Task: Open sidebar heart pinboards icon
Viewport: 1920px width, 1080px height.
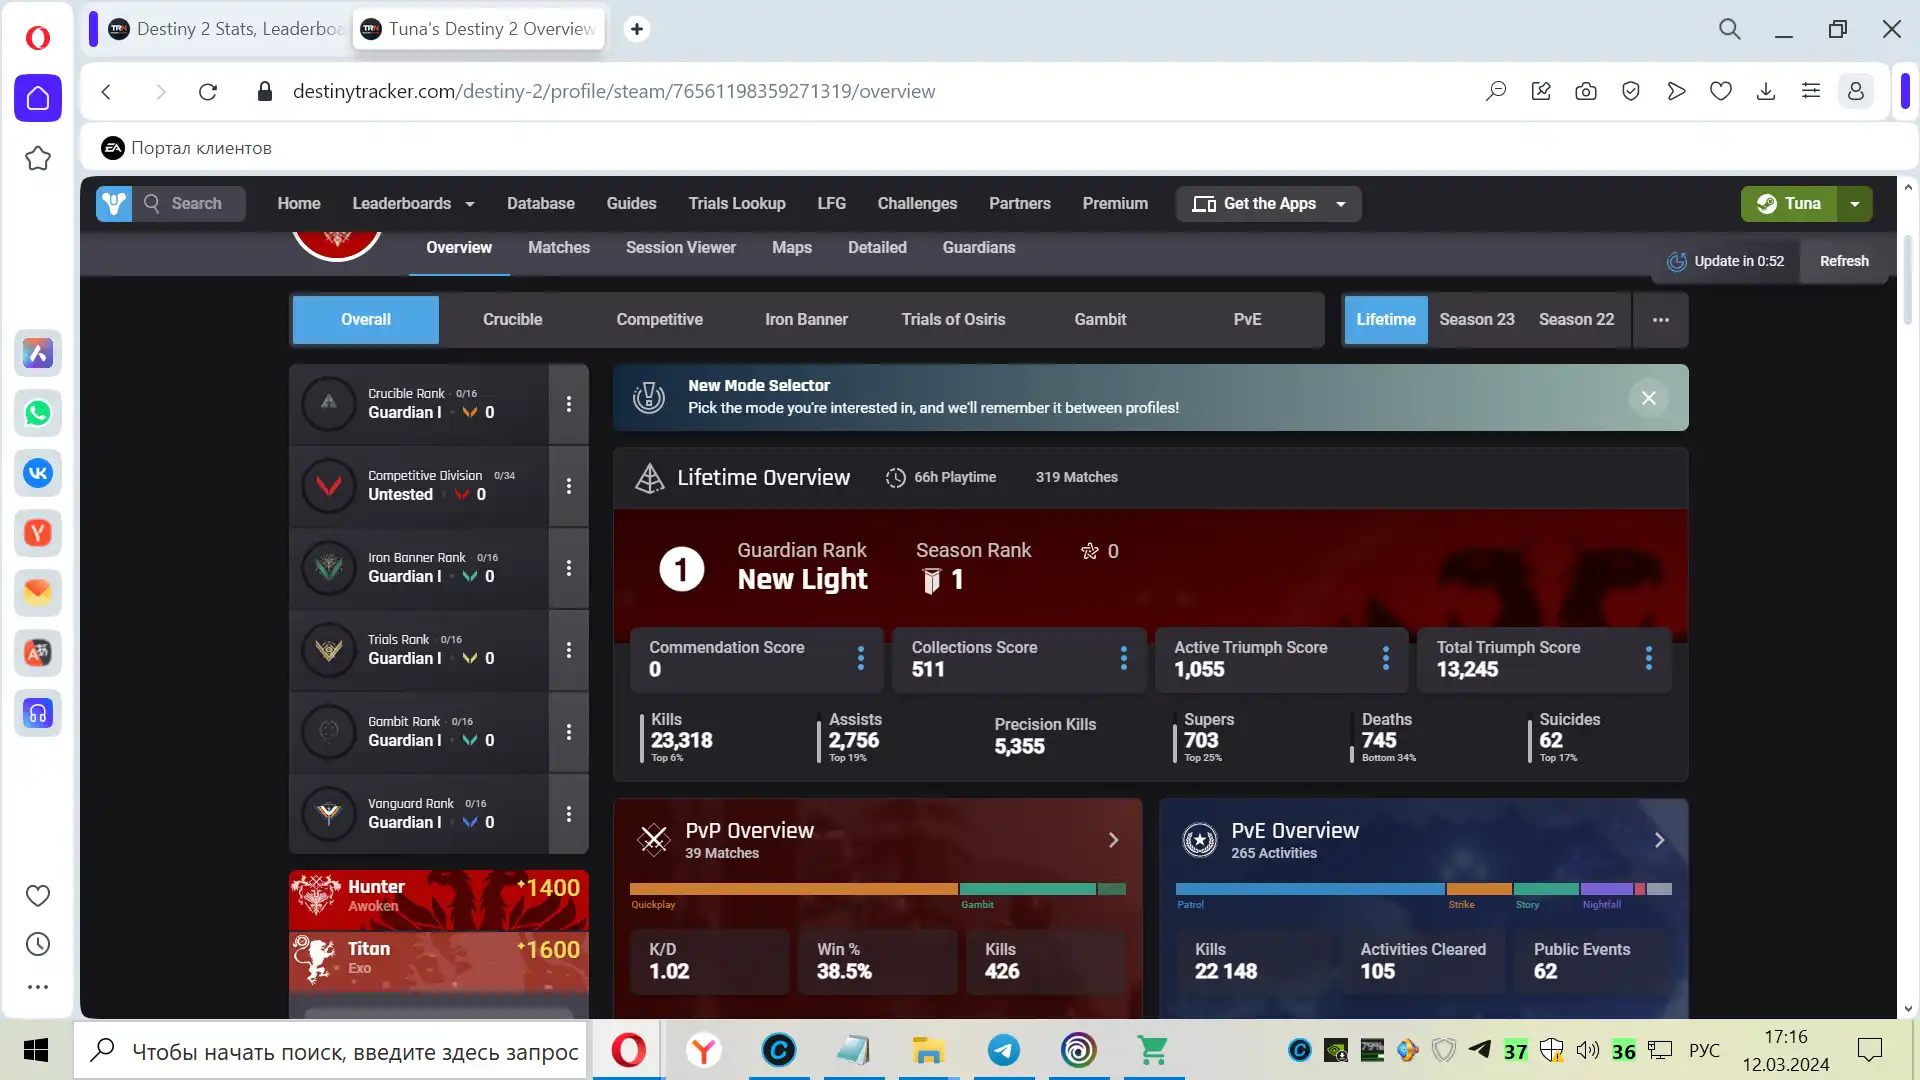Action: 38,896
